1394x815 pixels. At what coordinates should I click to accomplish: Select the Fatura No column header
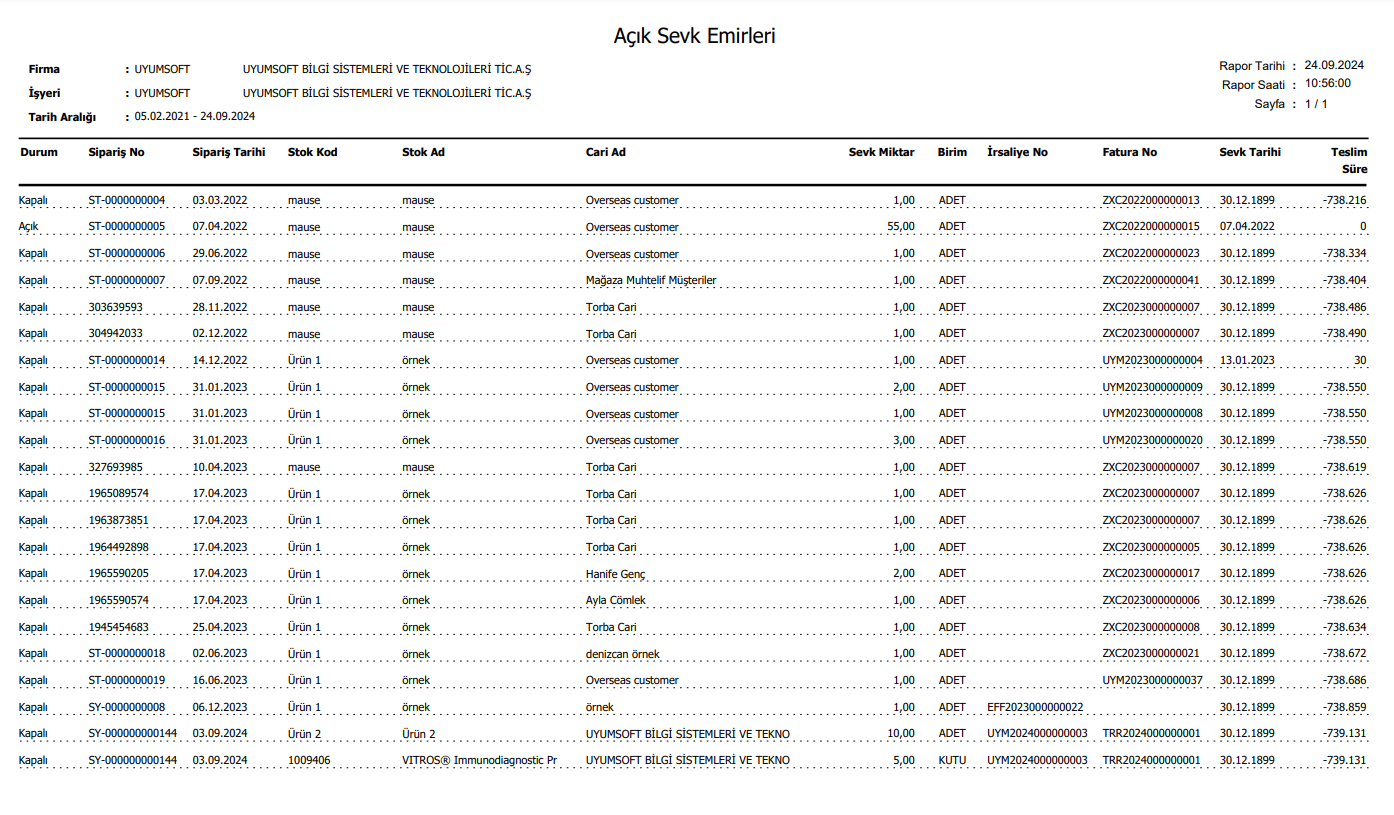(x=1129, y=152)
